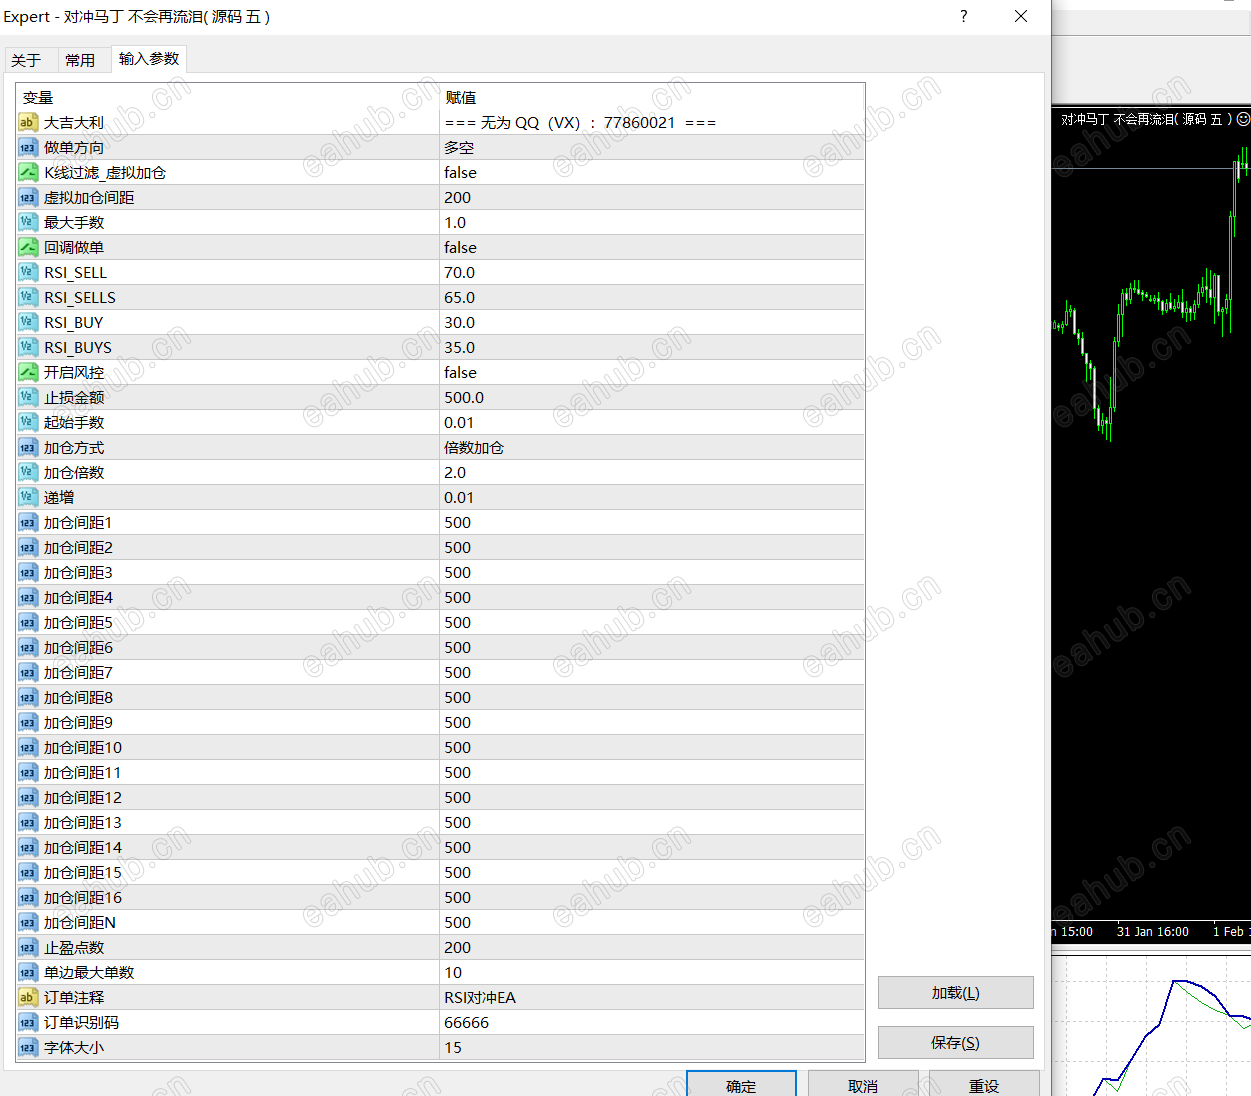Image resolution: width=1251 pixels, height=1096 pixels.
Task: Click the integer icon beside 加仓间距N
Action: point(28,922)
